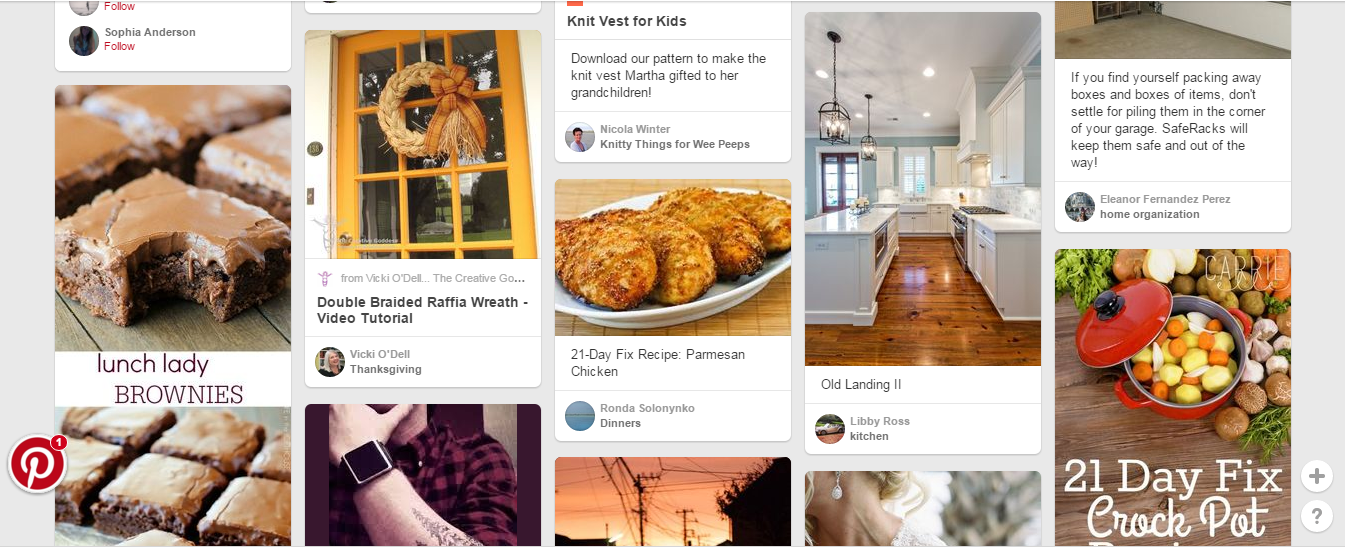Click Sophia Anderson's profile avatar
This screenshot has width=1345, height=547.
84,41
